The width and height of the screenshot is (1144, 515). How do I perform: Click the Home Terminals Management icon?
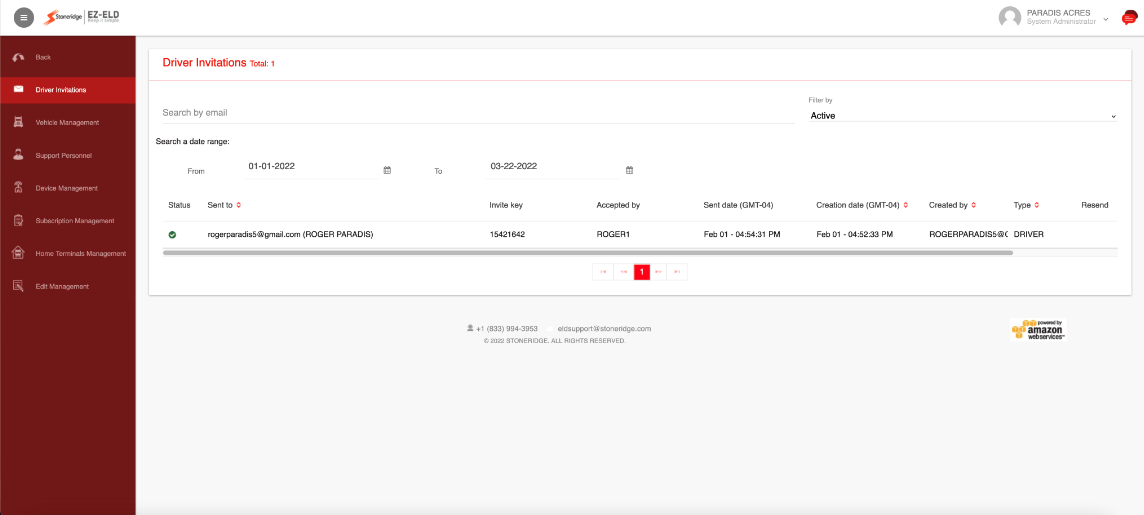tap(19, 253)
